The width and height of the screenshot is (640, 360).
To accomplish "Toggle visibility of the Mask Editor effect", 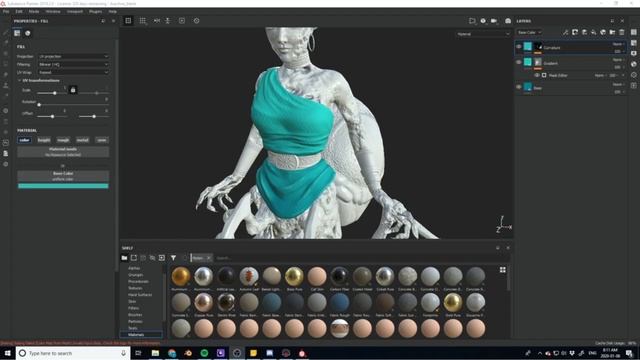I will coord(537,75).
